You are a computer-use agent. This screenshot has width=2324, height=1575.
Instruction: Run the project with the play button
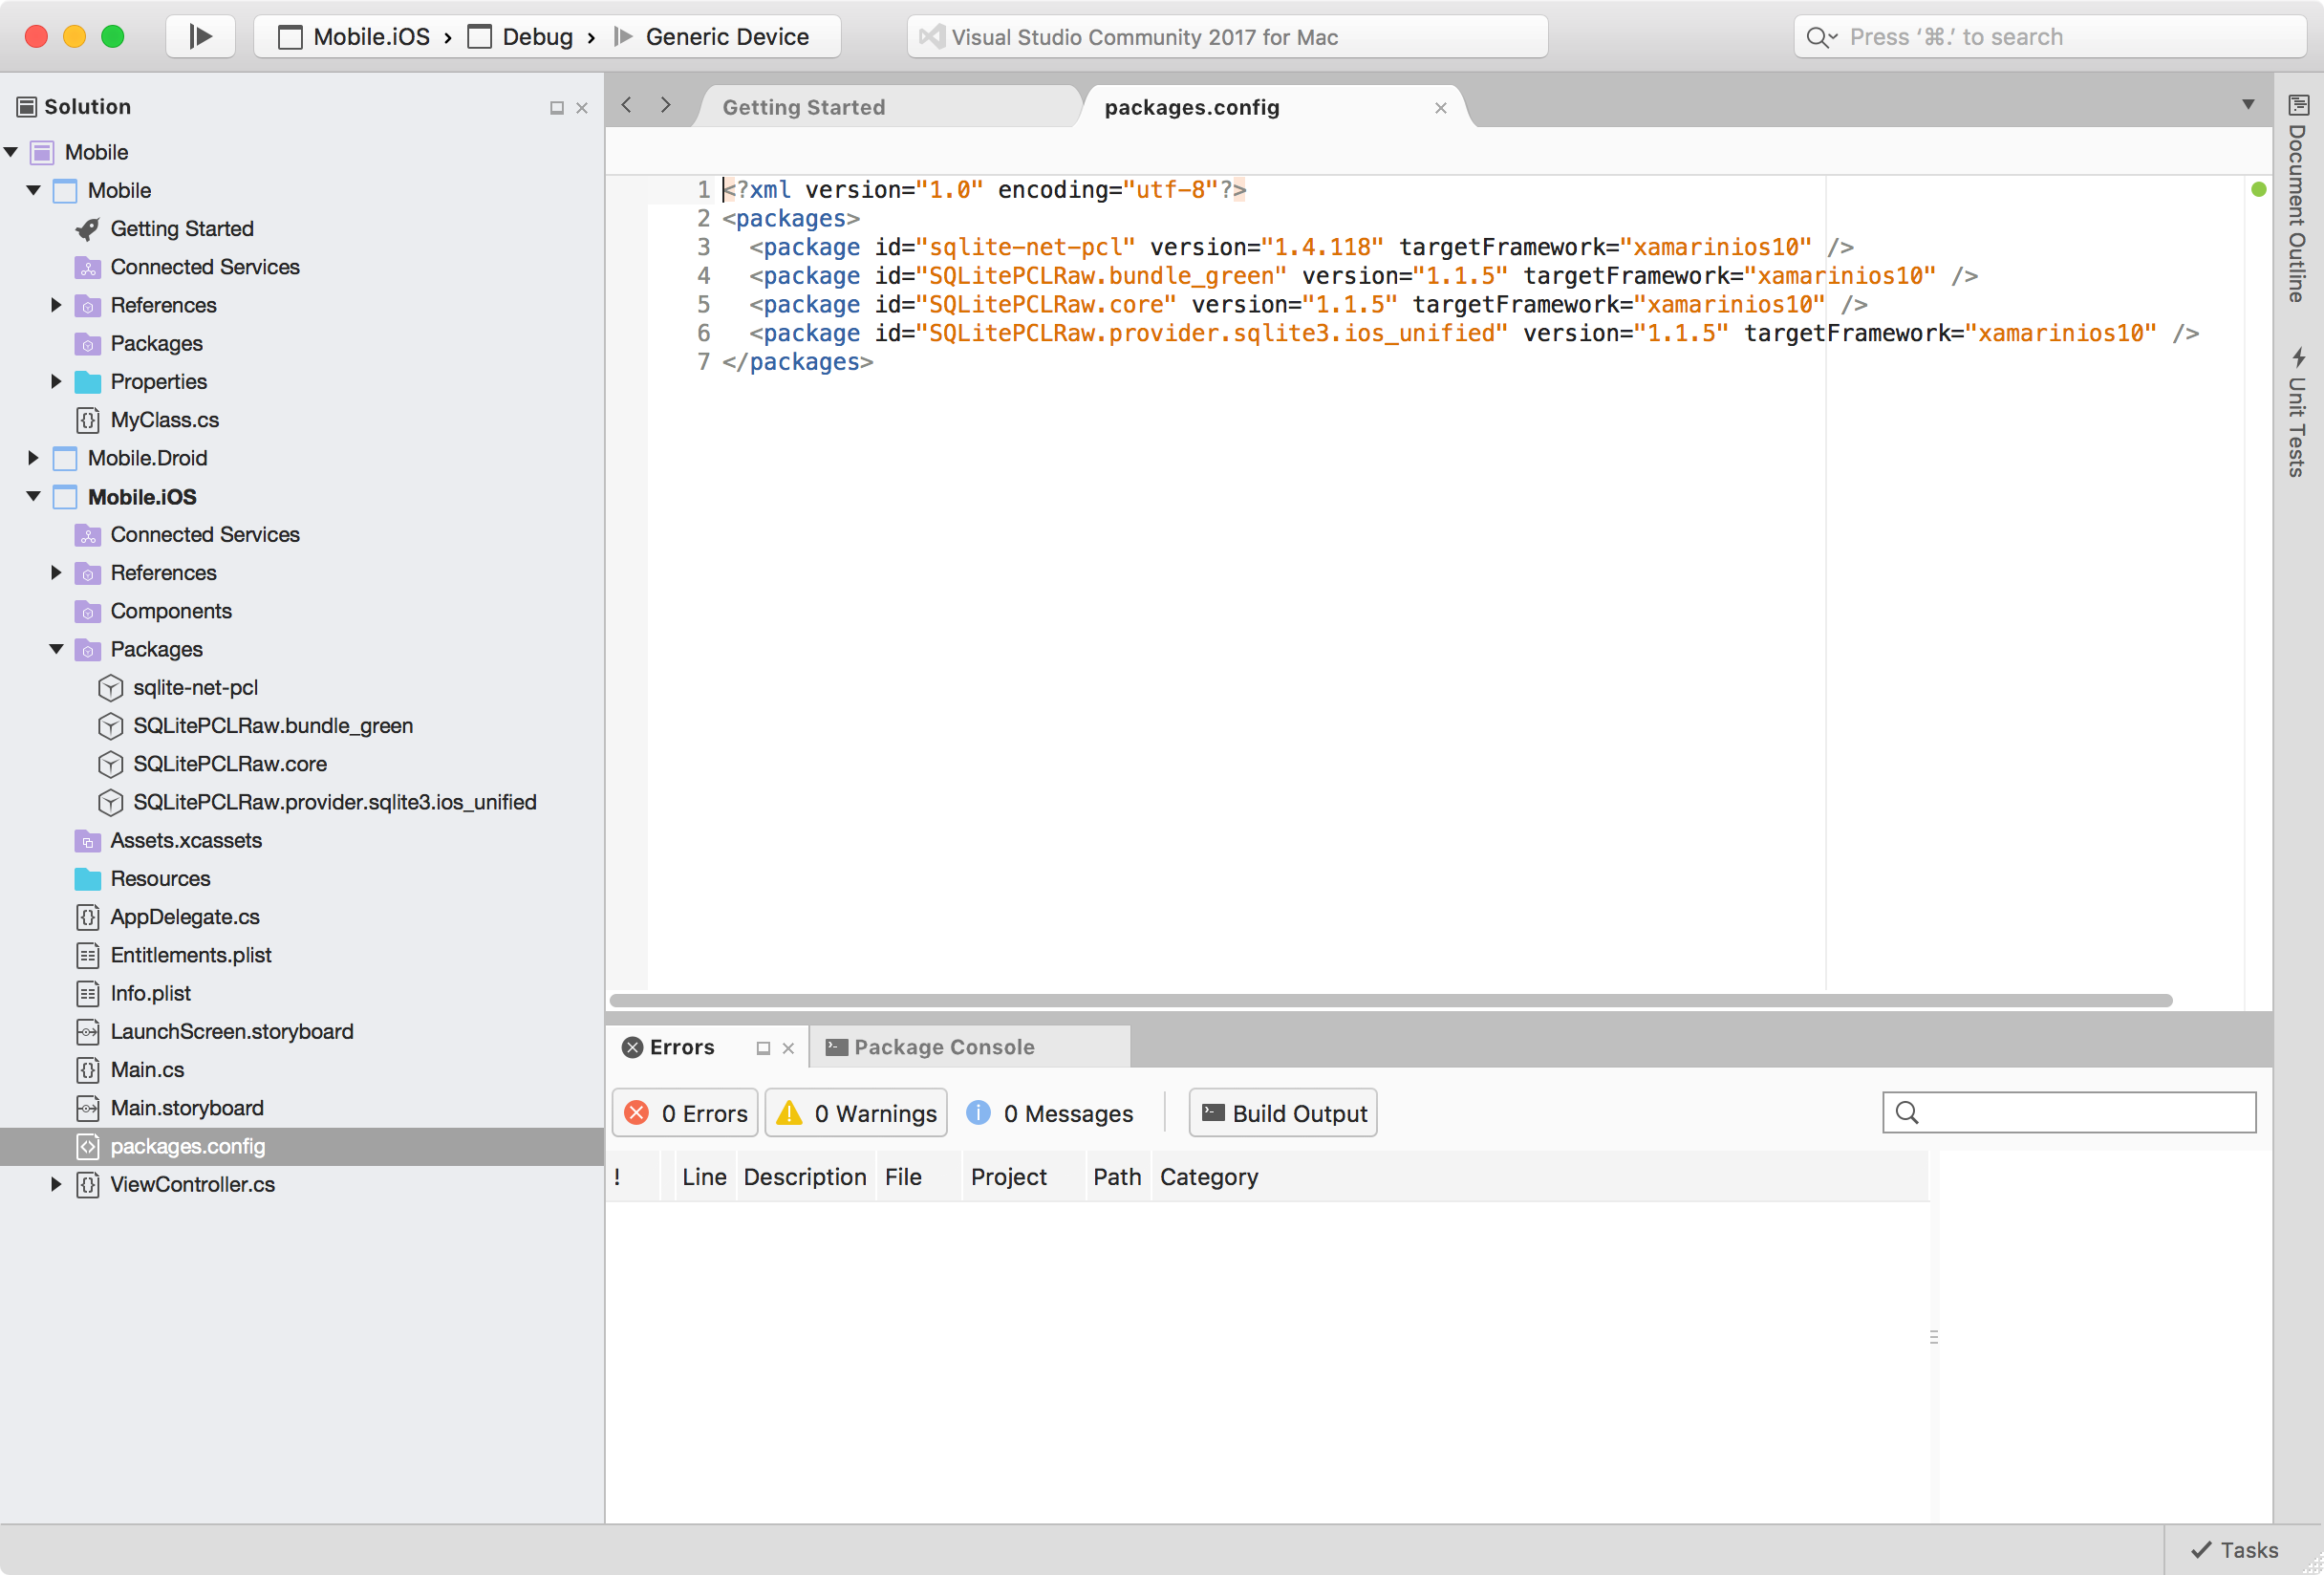(201, 37)
